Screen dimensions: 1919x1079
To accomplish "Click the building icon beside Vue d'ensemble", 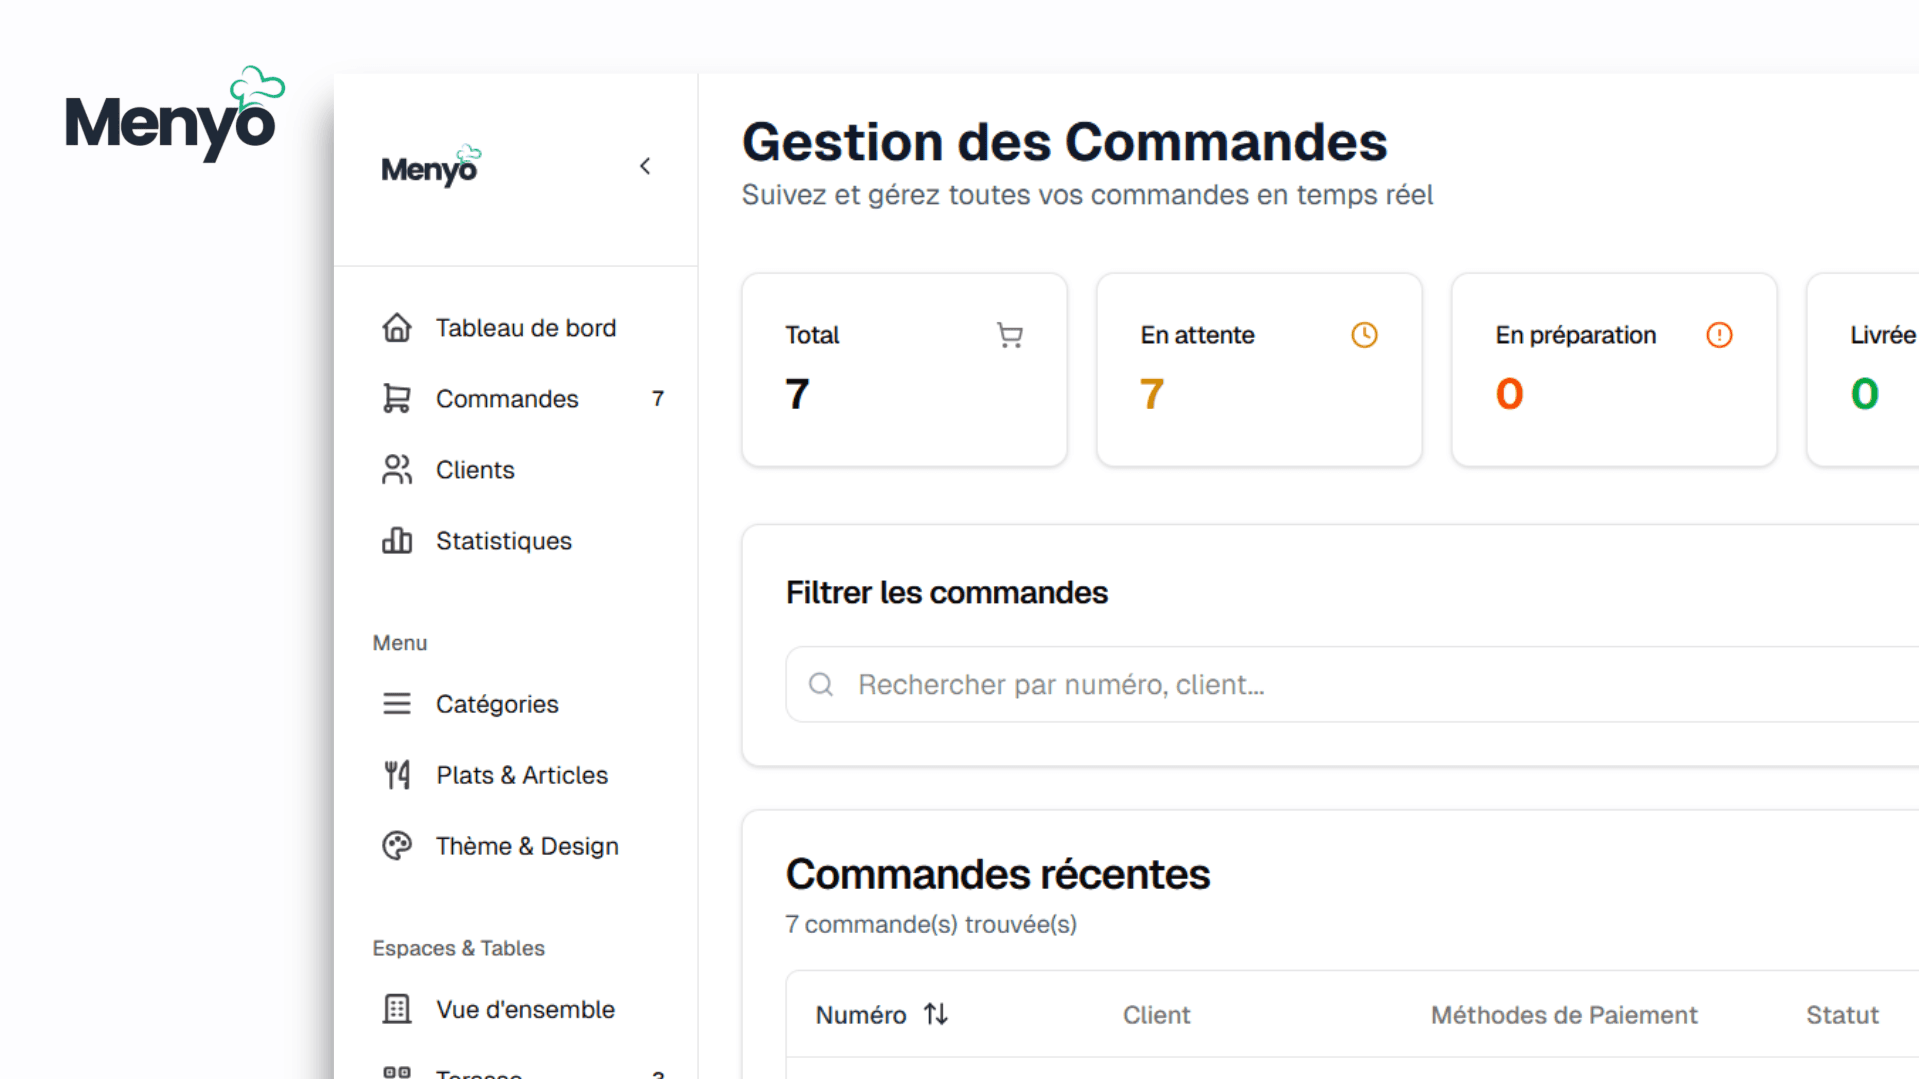I will (397, 1009).
